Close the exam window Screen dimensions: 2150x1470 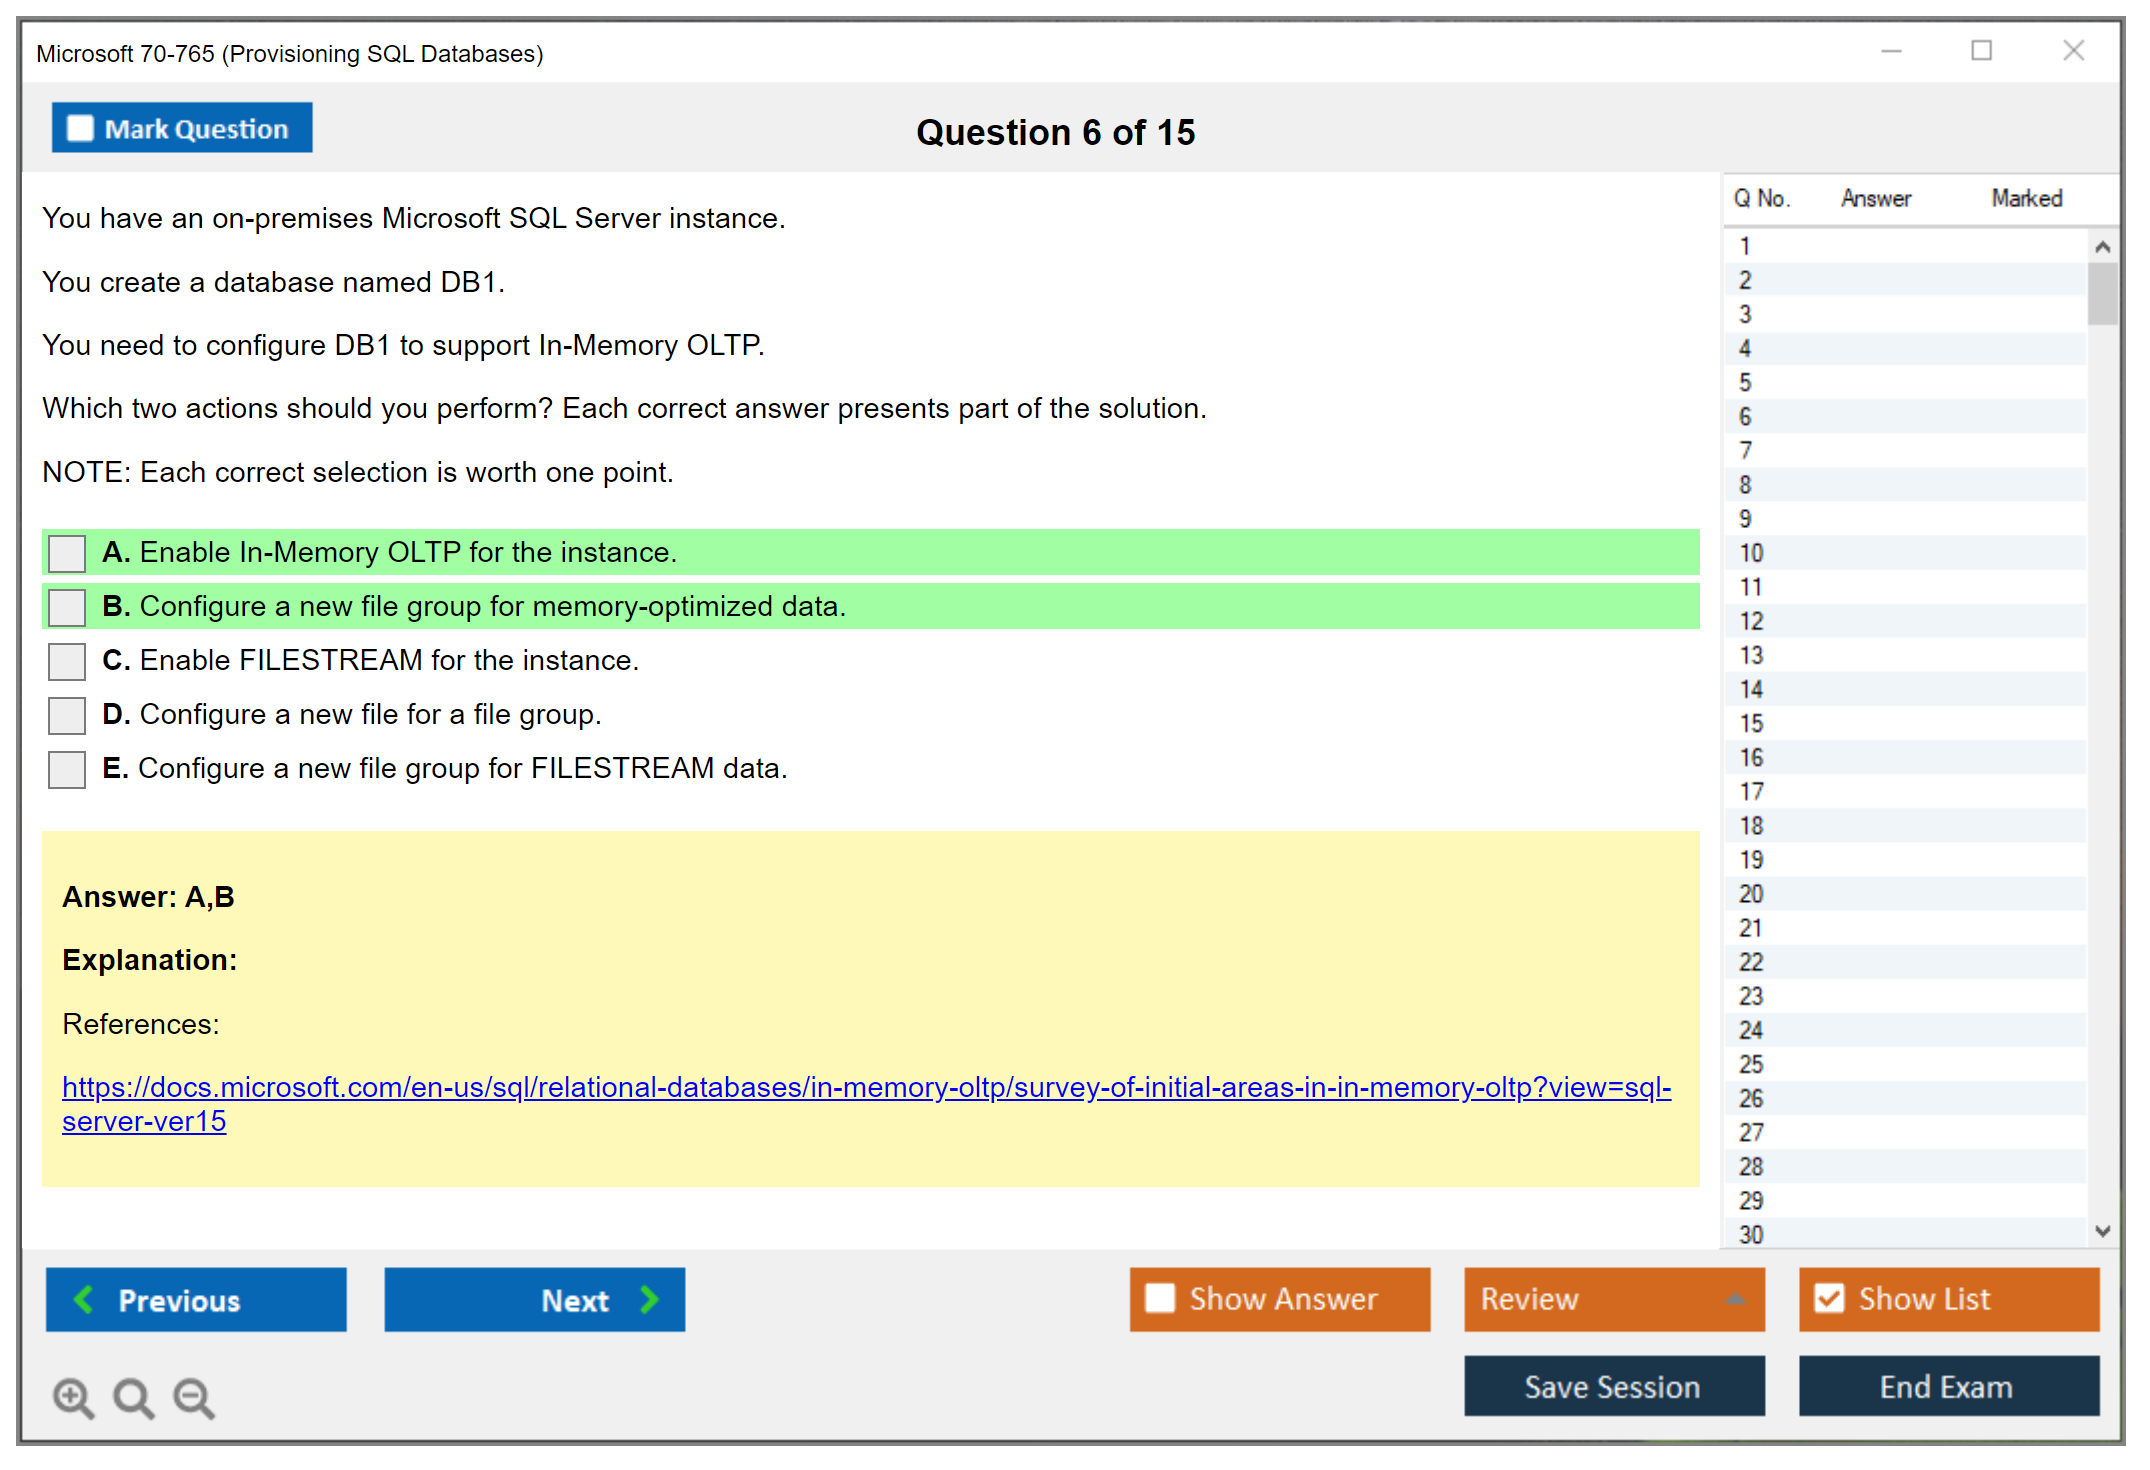(2073, 51)
